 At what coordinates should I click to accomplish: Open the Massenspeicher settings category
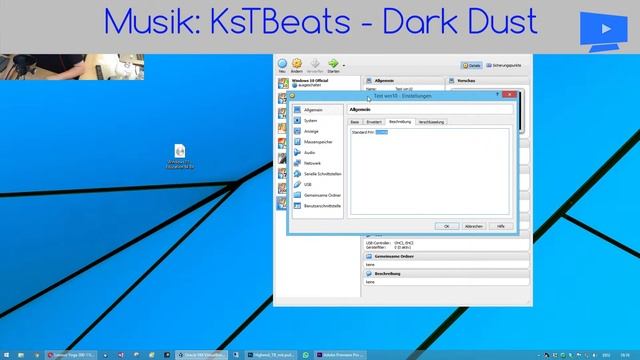(318, 142)
